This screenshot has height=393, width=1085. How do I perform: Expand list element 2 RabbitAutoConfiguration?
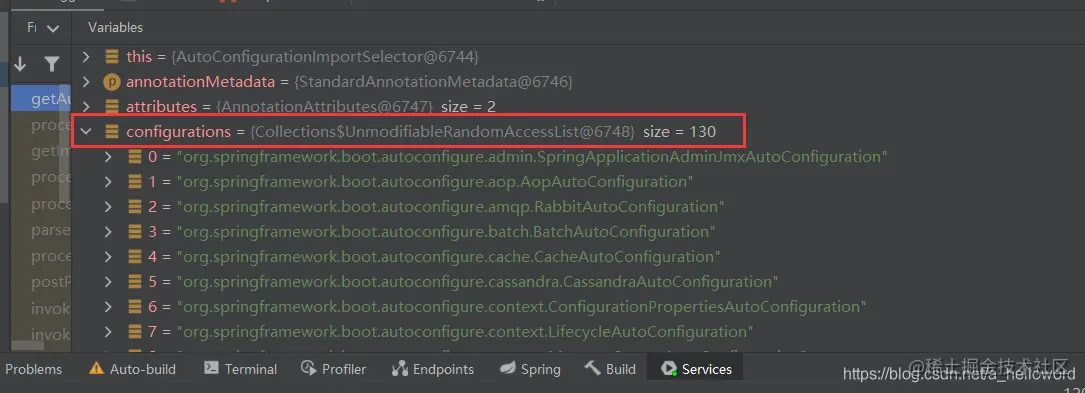(x=108, y=206)
